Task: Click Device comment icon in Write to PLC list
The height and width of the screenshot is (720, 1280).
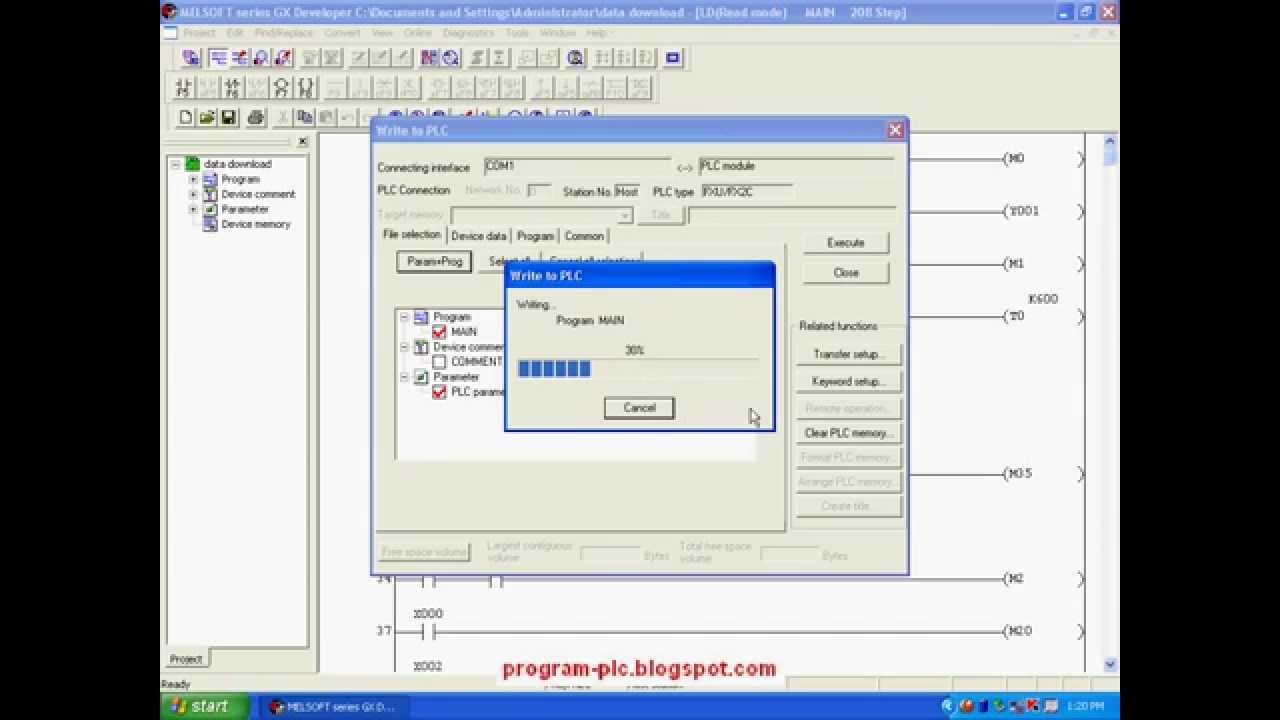Action: click(421, 347)
